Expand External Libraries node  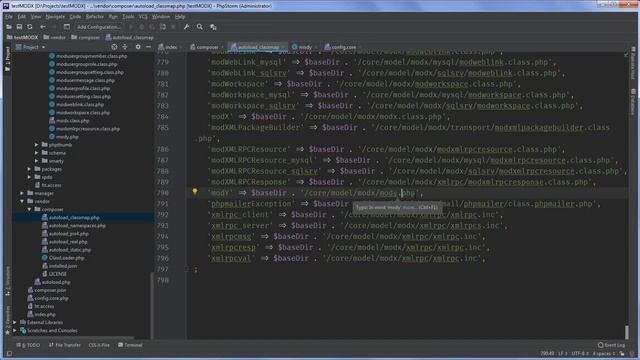pyautogui.click(x=15, y=322)
